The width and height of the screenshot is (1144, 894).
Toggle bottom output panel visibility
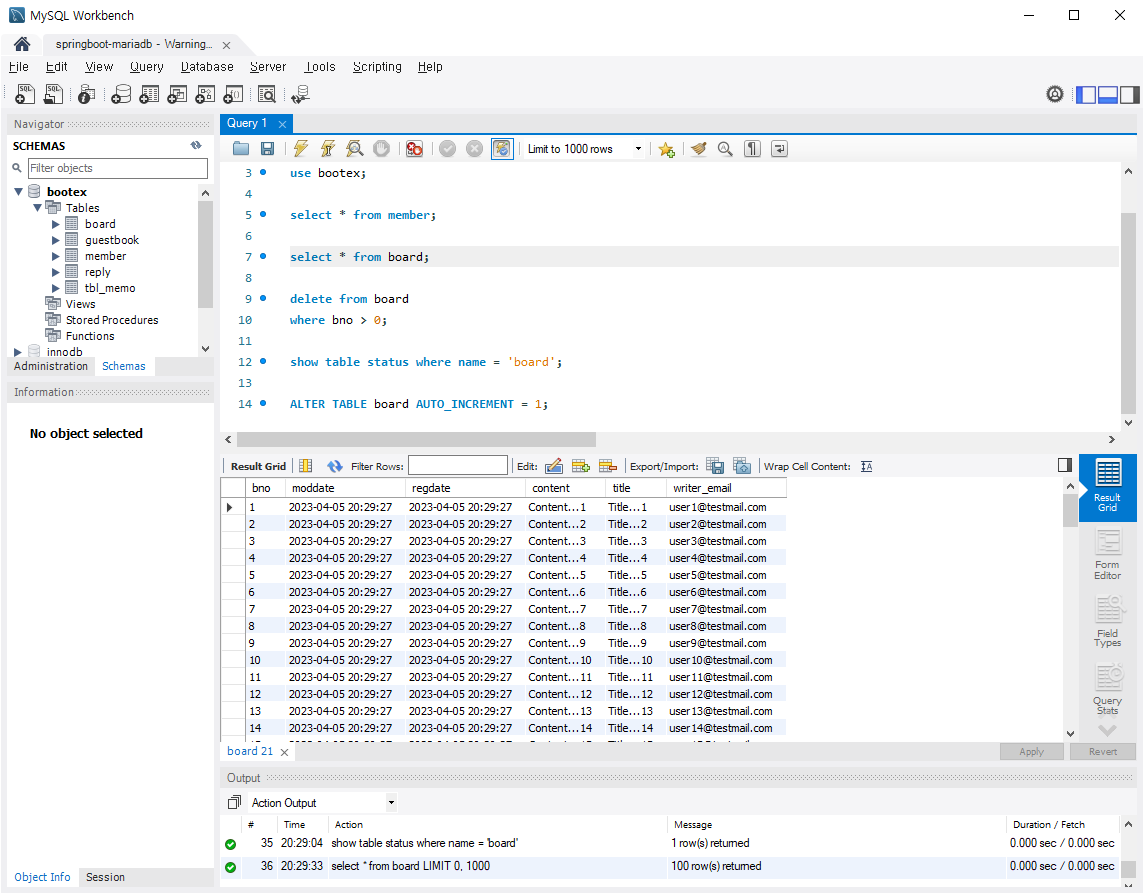[x=1108, y=94]
